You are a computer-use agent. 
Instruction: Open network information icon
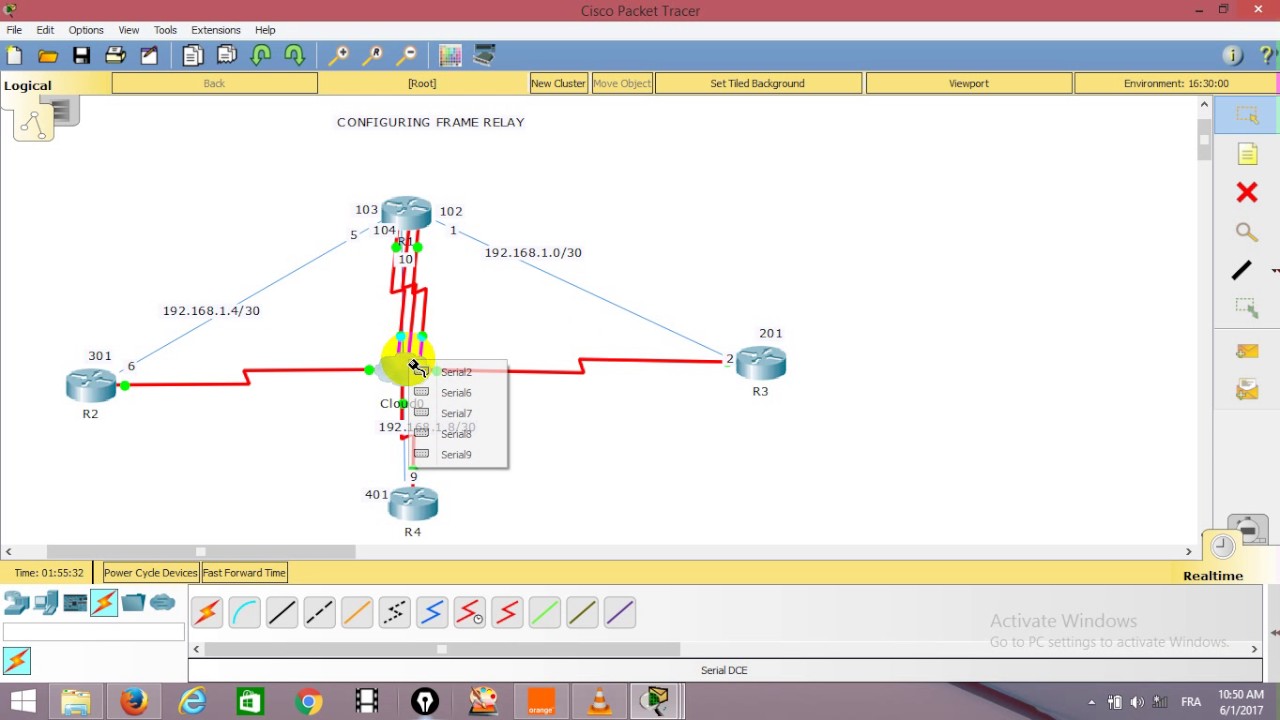pos(1232,56)
